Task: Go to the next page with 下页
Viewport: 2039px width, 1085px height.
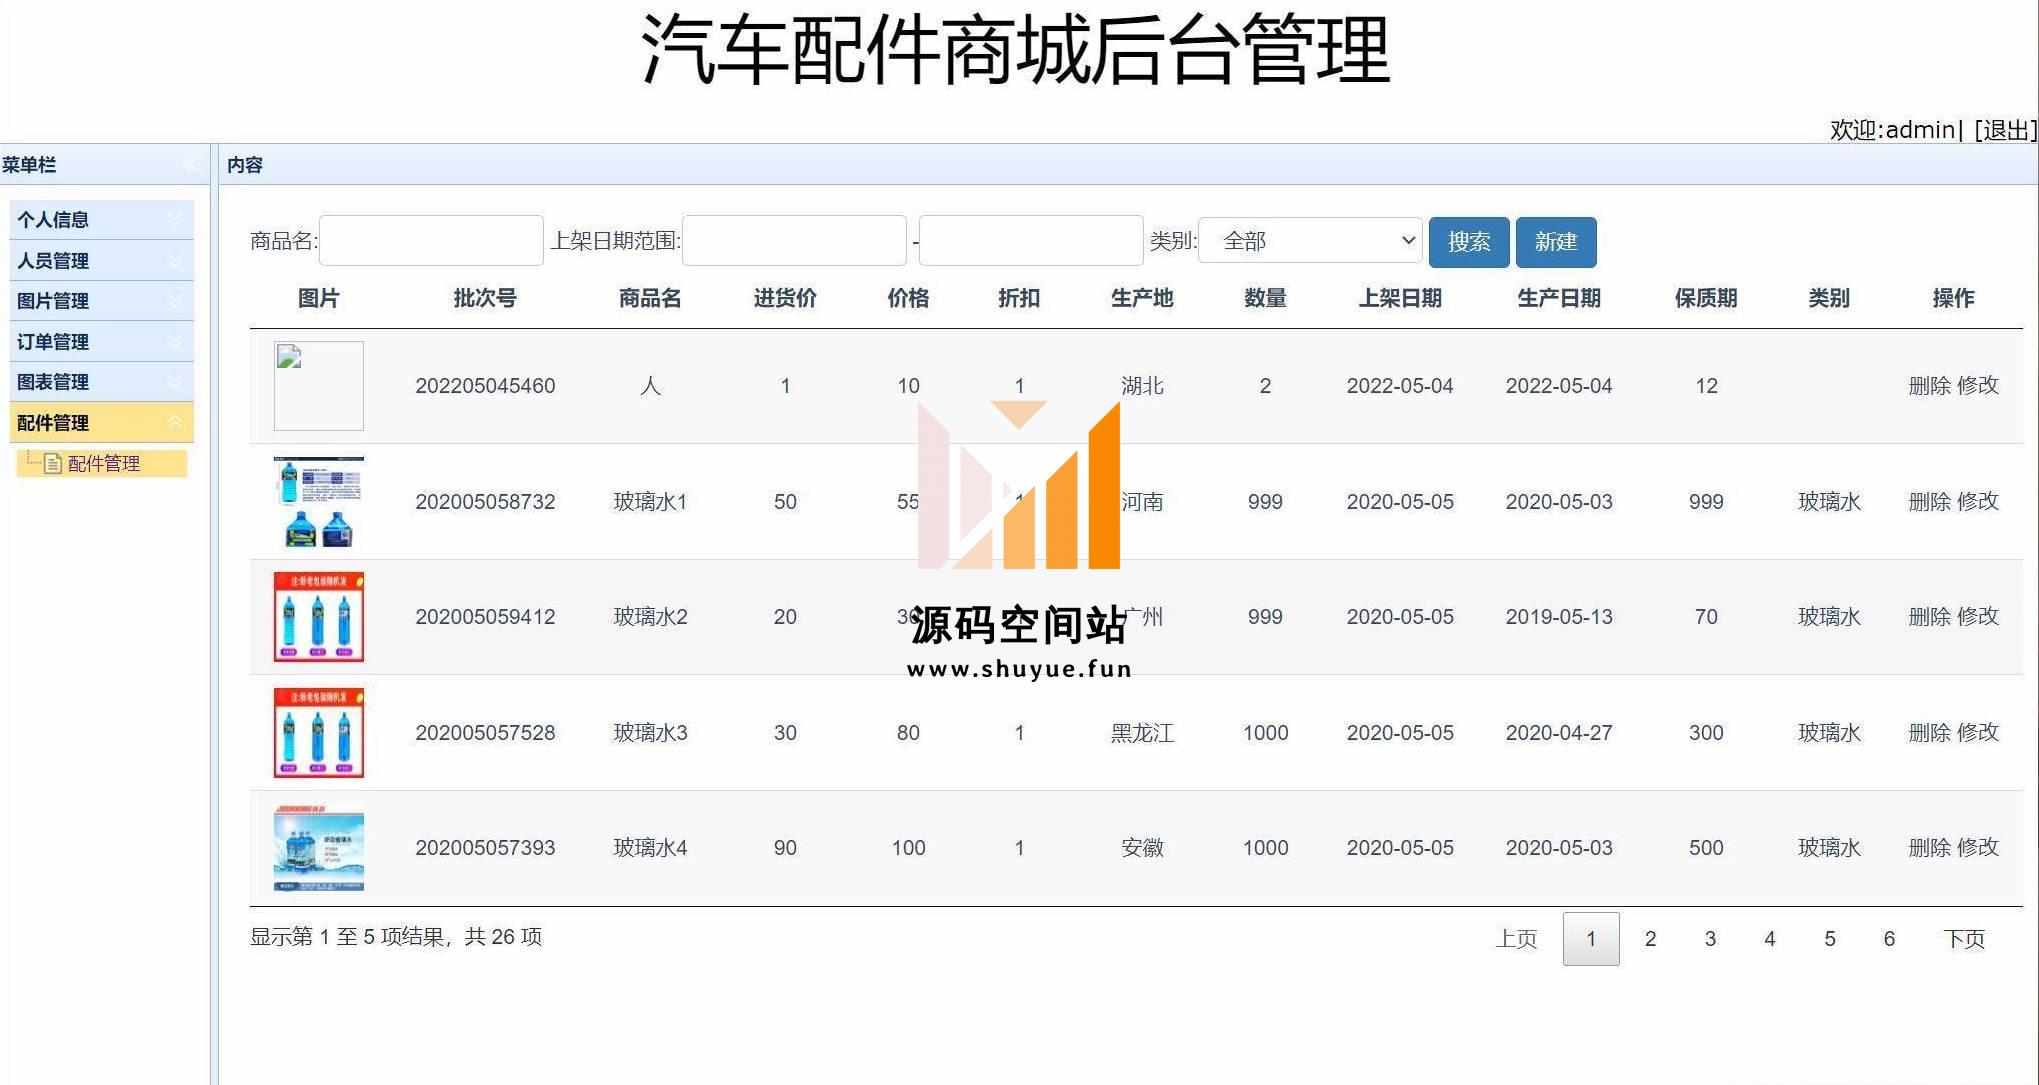Action: (1964, 939)
